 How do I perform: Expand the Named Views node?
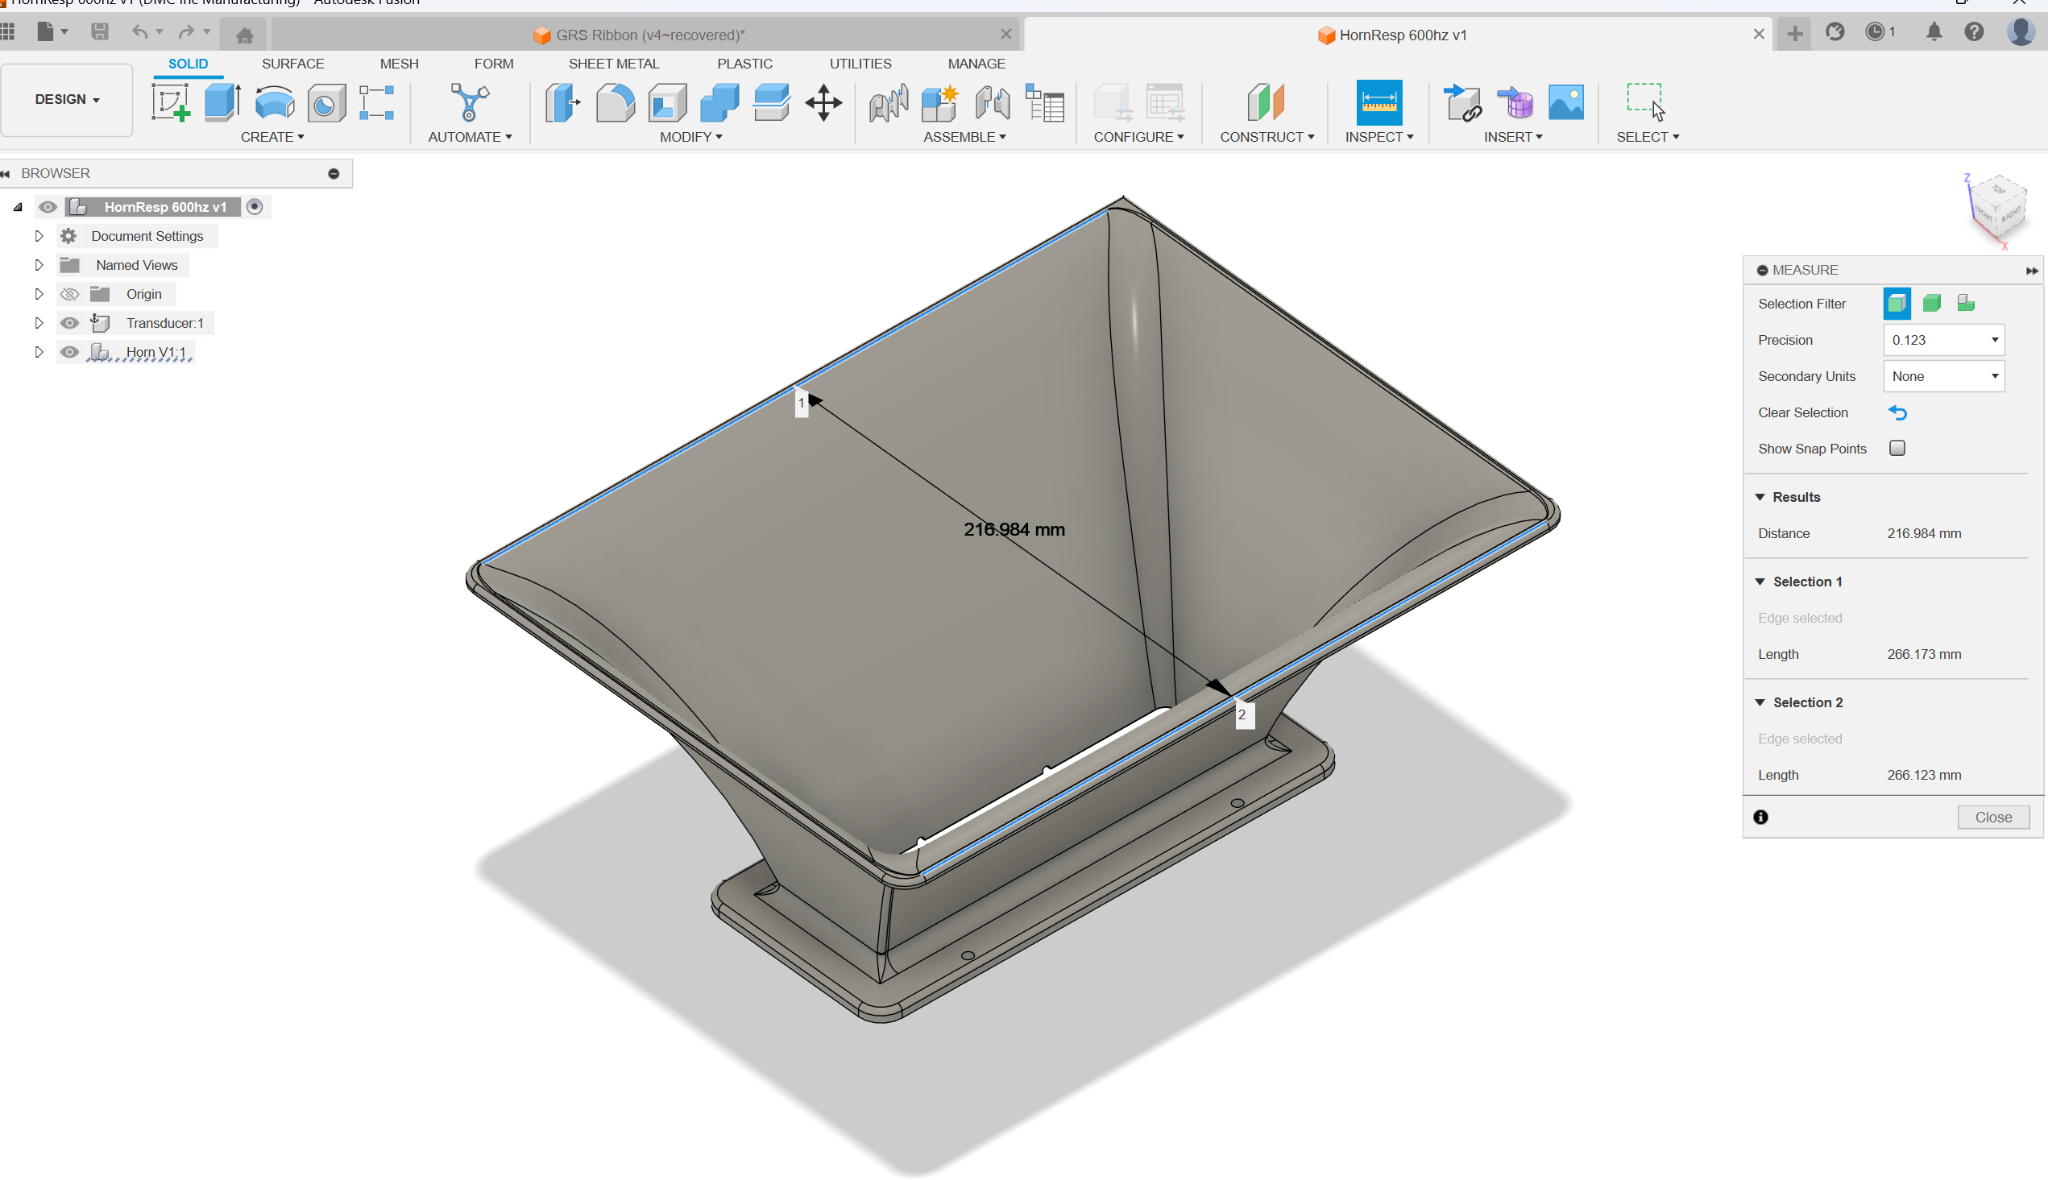click(39, 265)
